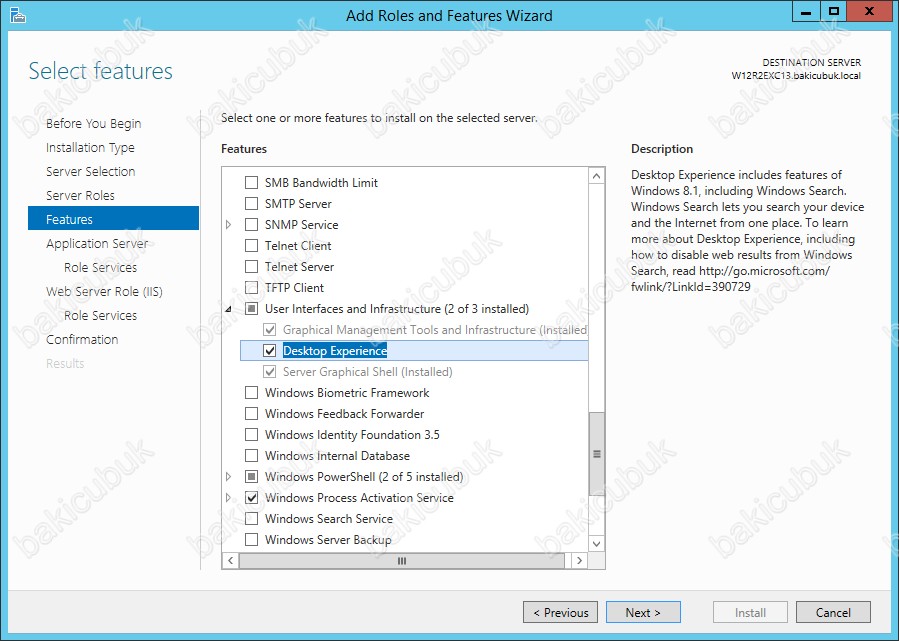
Task: Enable the Telnet Server feature checkbox
Action: [x=251, y=267]
